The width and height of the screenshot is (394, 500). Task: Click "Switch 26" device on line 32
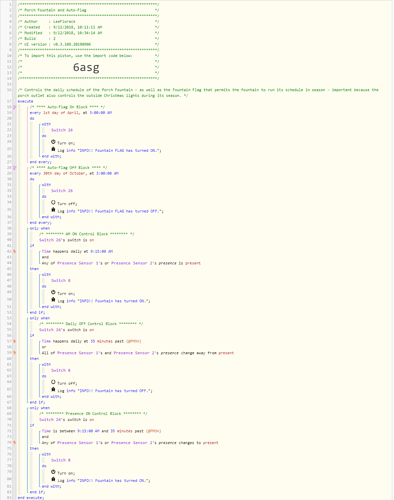click(x=62, y=191)
